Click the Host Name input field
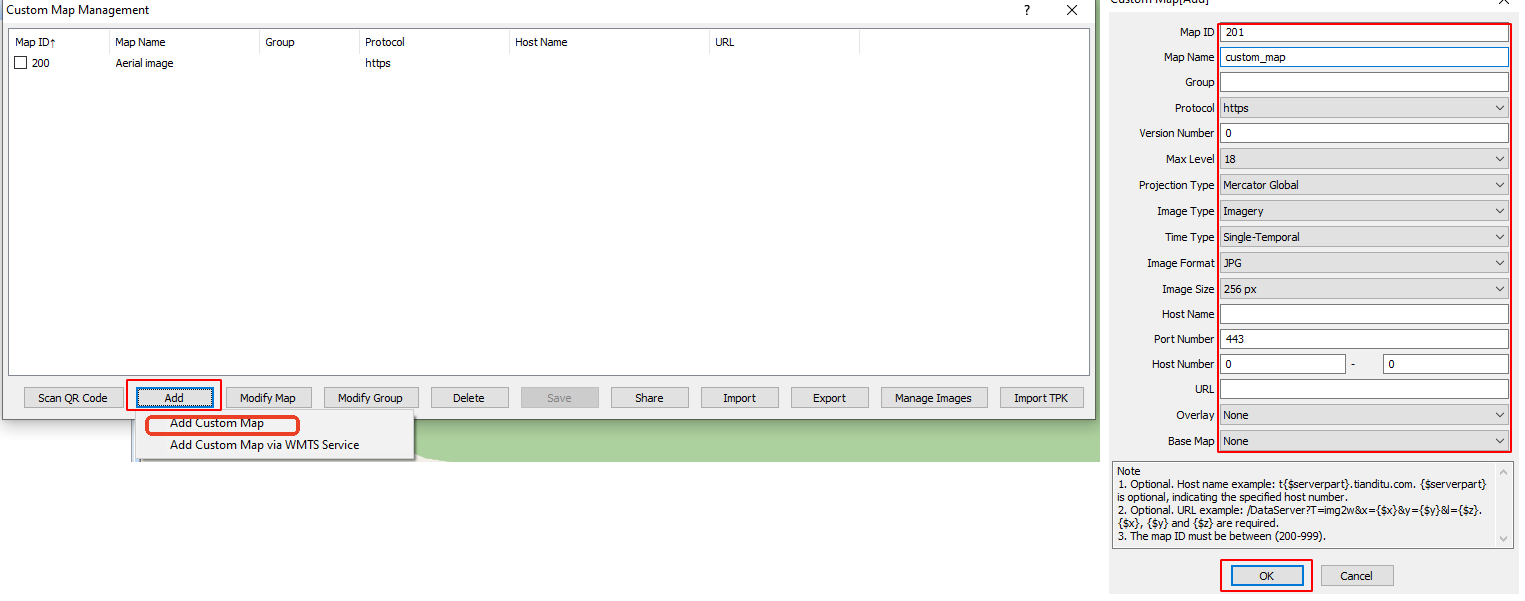 pos(1364,314)
